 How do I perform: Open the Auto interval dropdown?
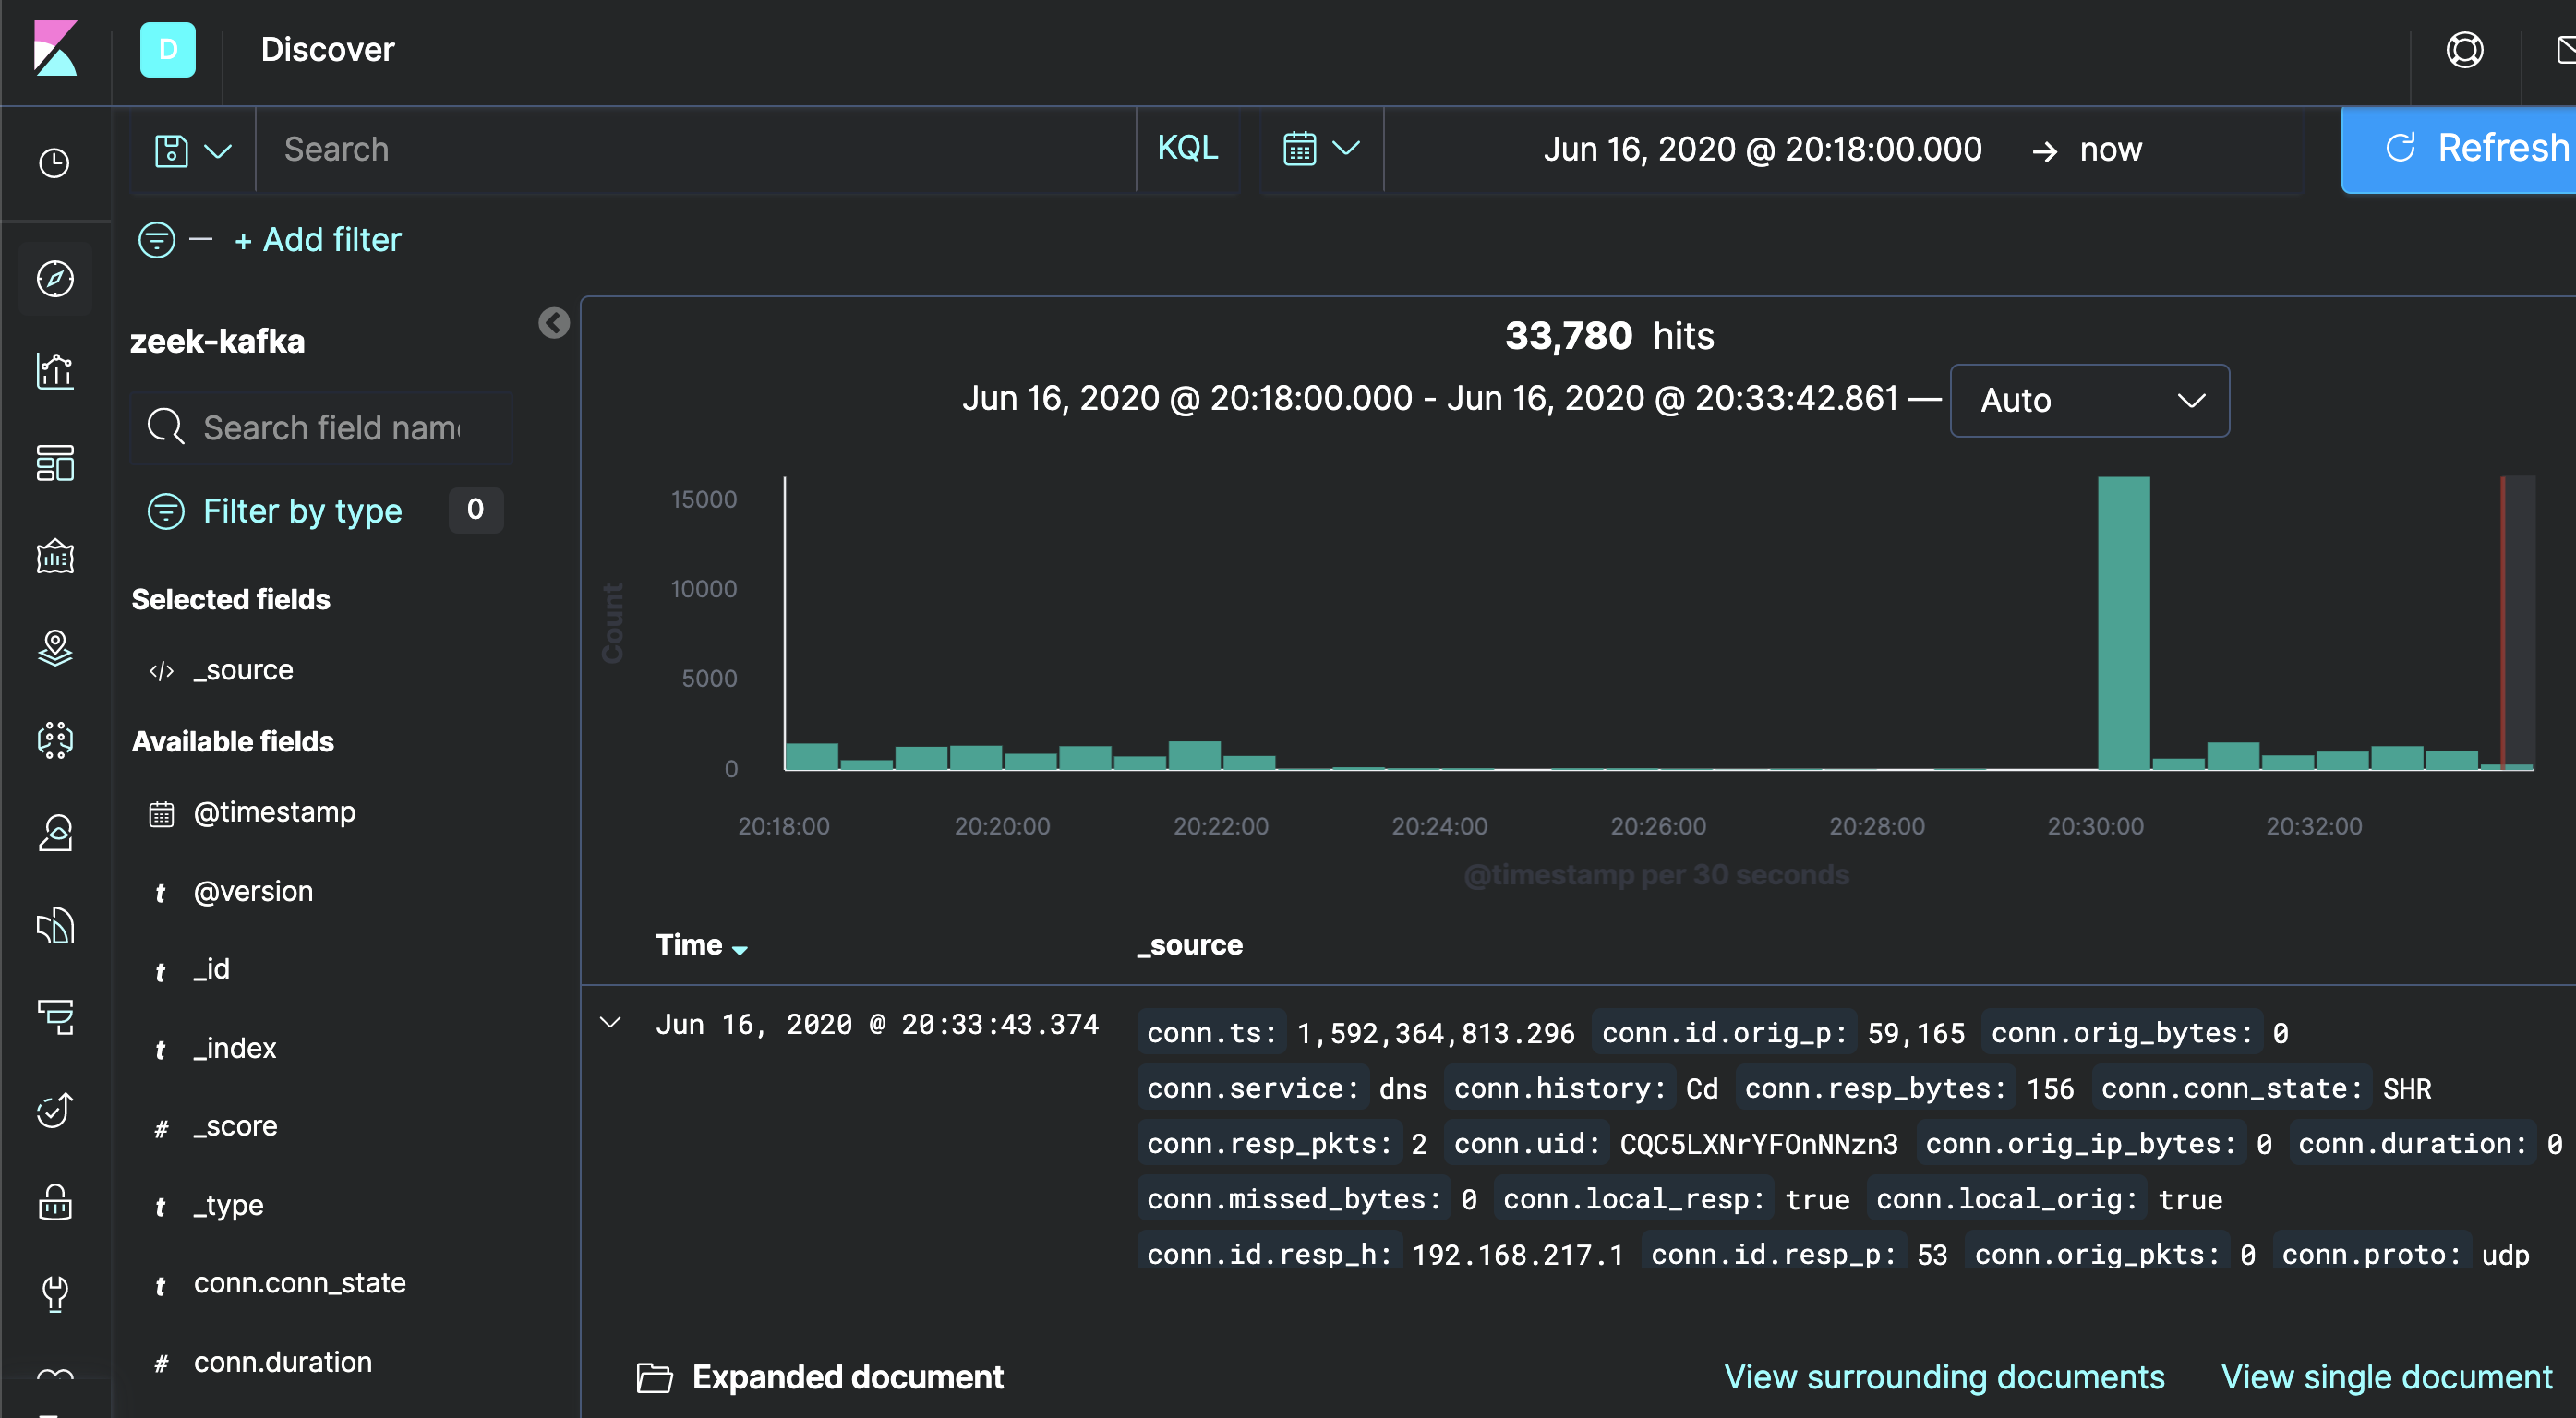[2089, 401]
